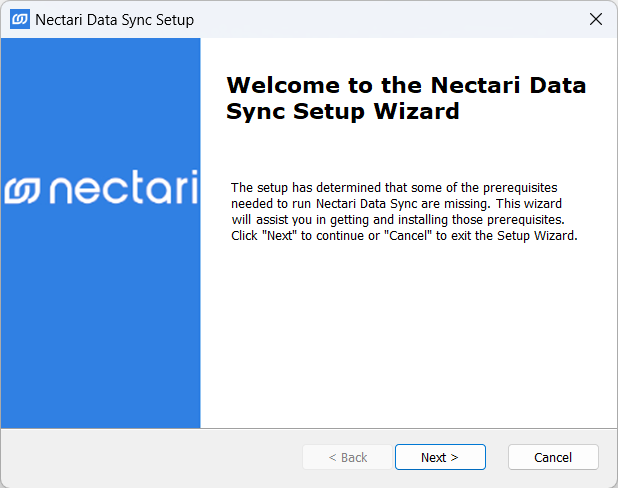Click the Nectari icon in the title bar
The width and height of the screenshot is (618, 488).
(x=19, y=19)
